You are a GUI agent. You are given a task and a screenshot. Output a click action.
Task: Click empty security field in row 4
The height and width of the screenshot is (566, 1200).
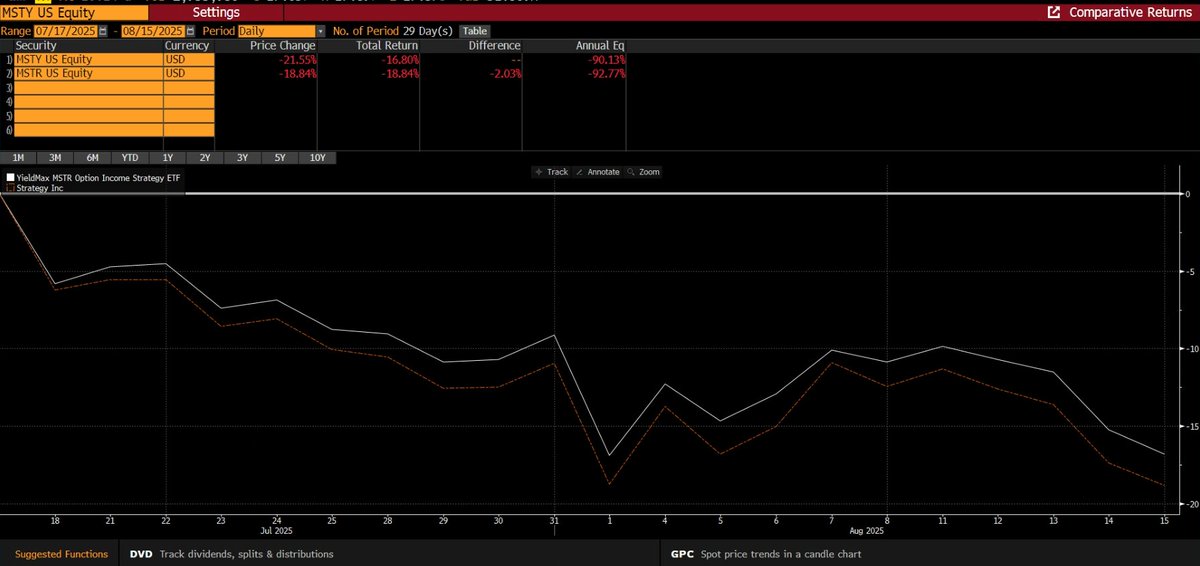pos(88,101)
